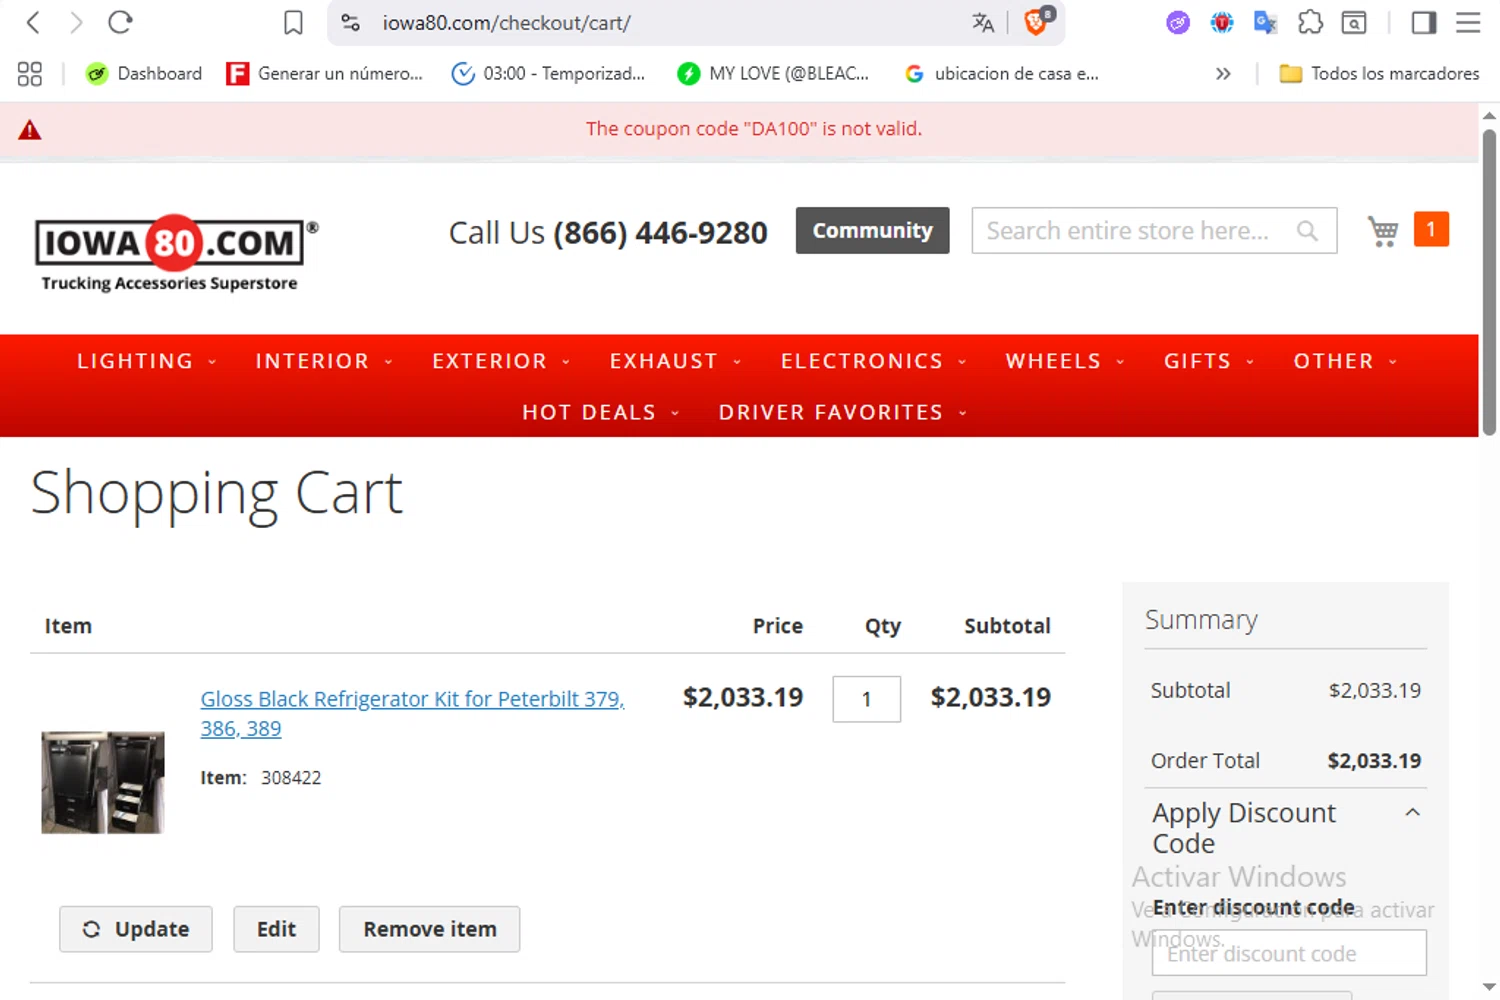Click the page vertical scrollbar thumb
This screenshot has height=1000, width=1500.
pos(1489,283)
